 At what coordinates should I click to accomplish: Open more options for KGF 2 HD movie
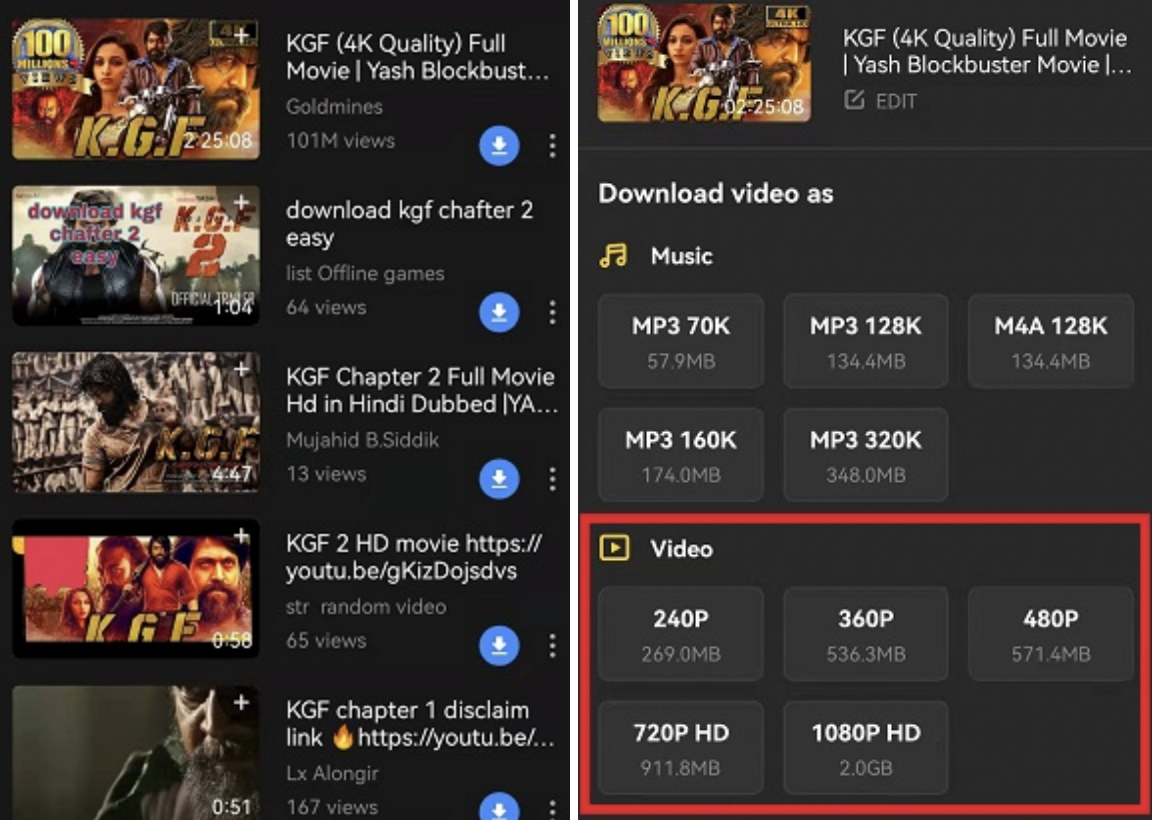pyautogui.click(x=552, y=646)
